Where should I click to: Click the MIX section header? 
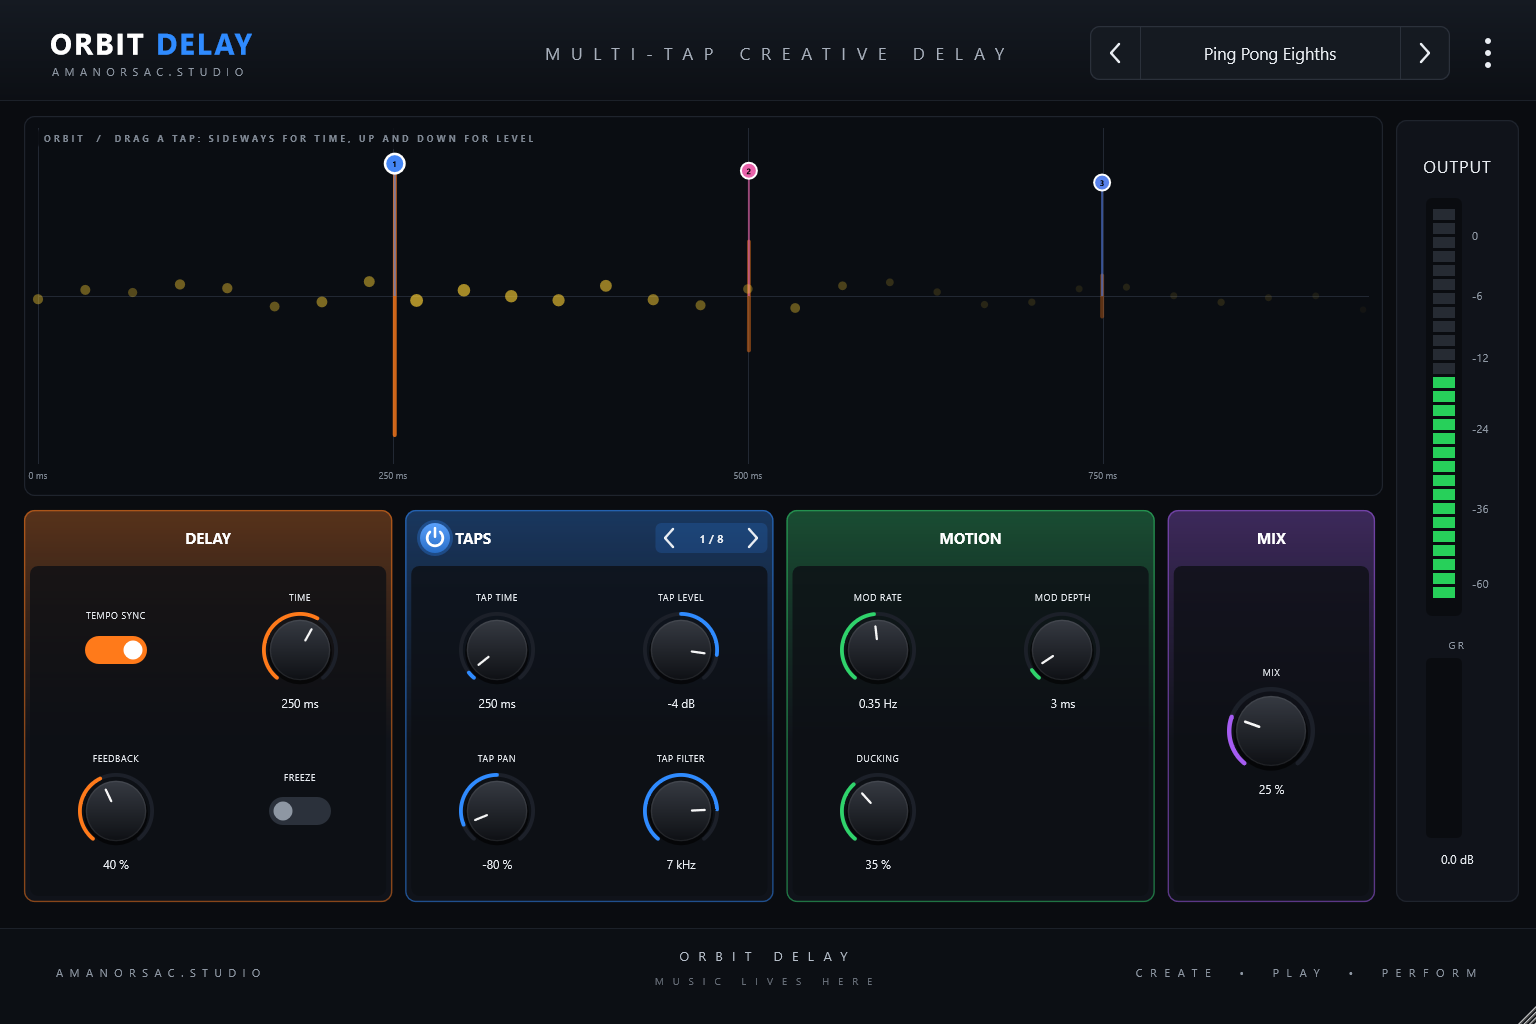(1271, 538)
